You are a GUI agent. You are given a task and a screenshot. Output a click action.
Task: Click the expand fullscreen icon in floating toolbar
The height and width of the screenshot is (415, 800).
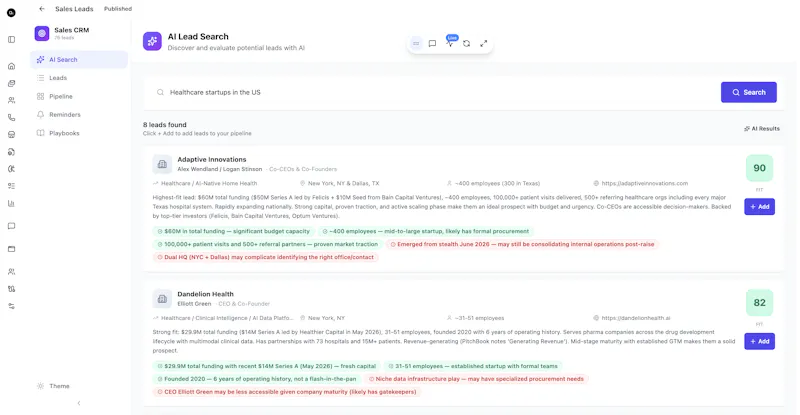tap(484, 44)
